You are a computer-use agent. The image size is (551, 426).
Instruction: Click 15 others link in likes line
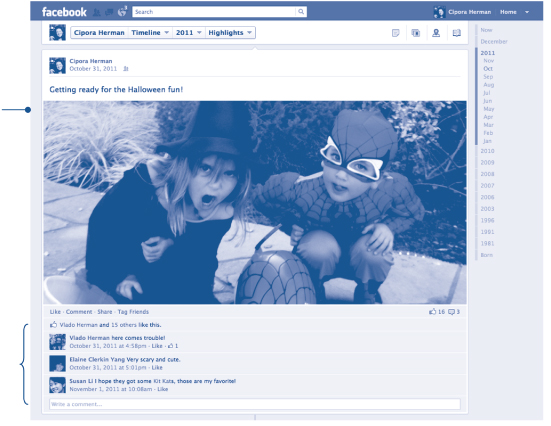(x=124, y=325)
